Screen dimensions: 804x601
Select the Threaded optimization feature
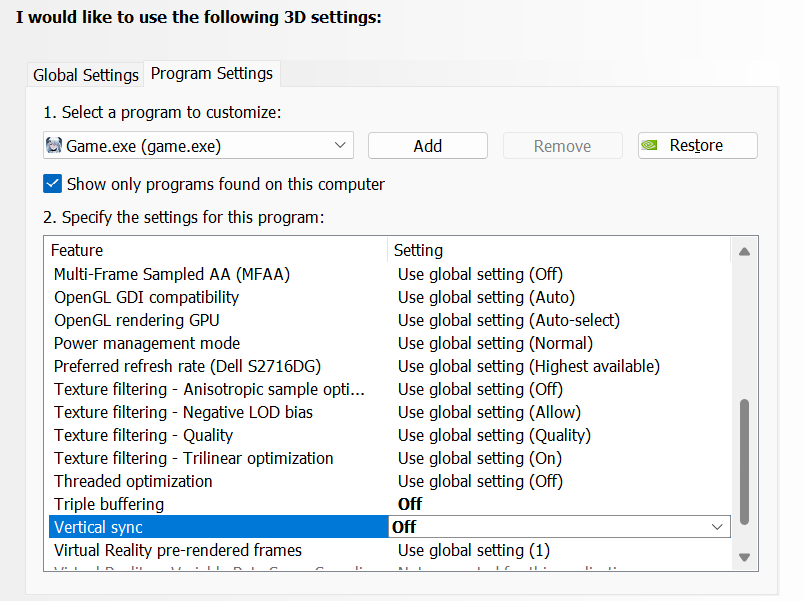(x=133, y=482)
